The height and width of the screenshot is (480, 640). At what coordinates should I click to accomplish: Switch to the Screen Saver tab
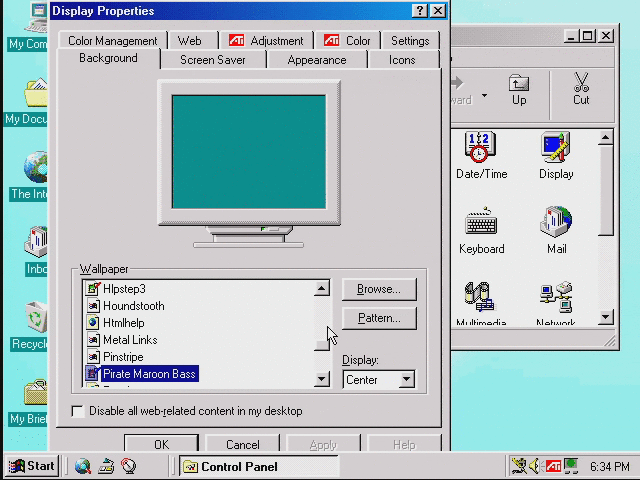213,60
